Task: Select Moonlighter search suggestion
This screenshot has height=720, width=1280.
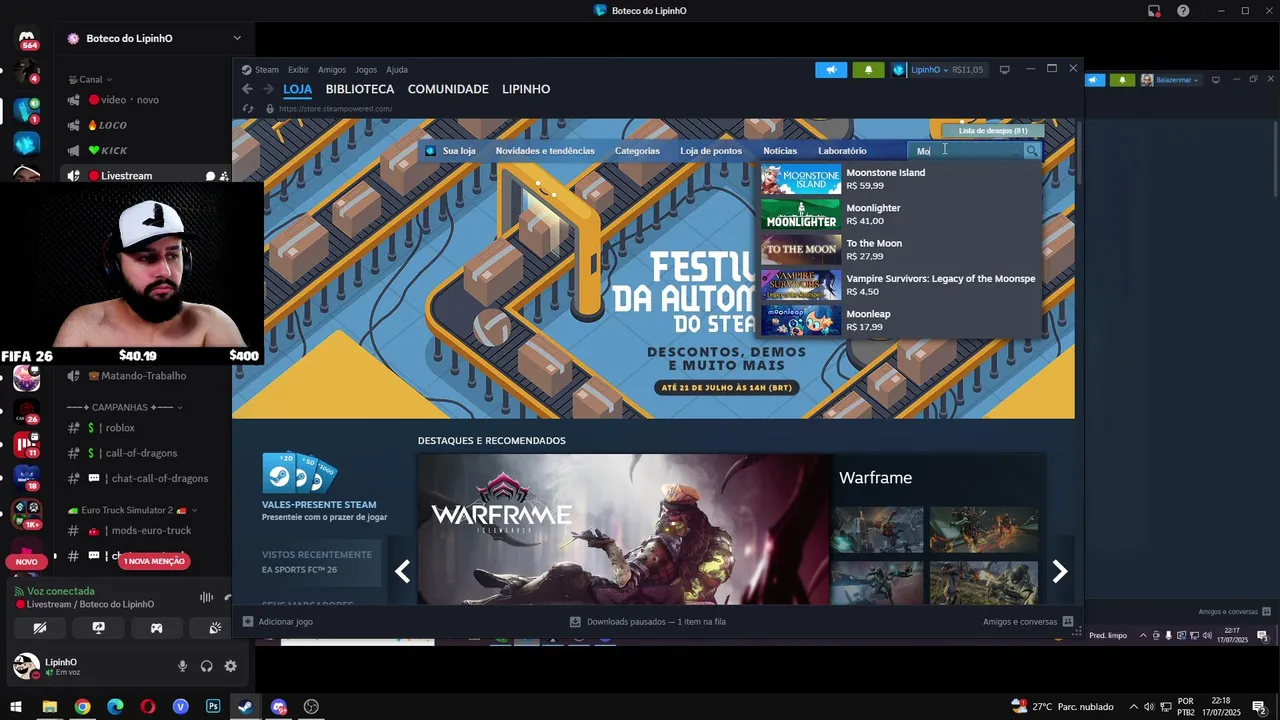Action: 900,214
